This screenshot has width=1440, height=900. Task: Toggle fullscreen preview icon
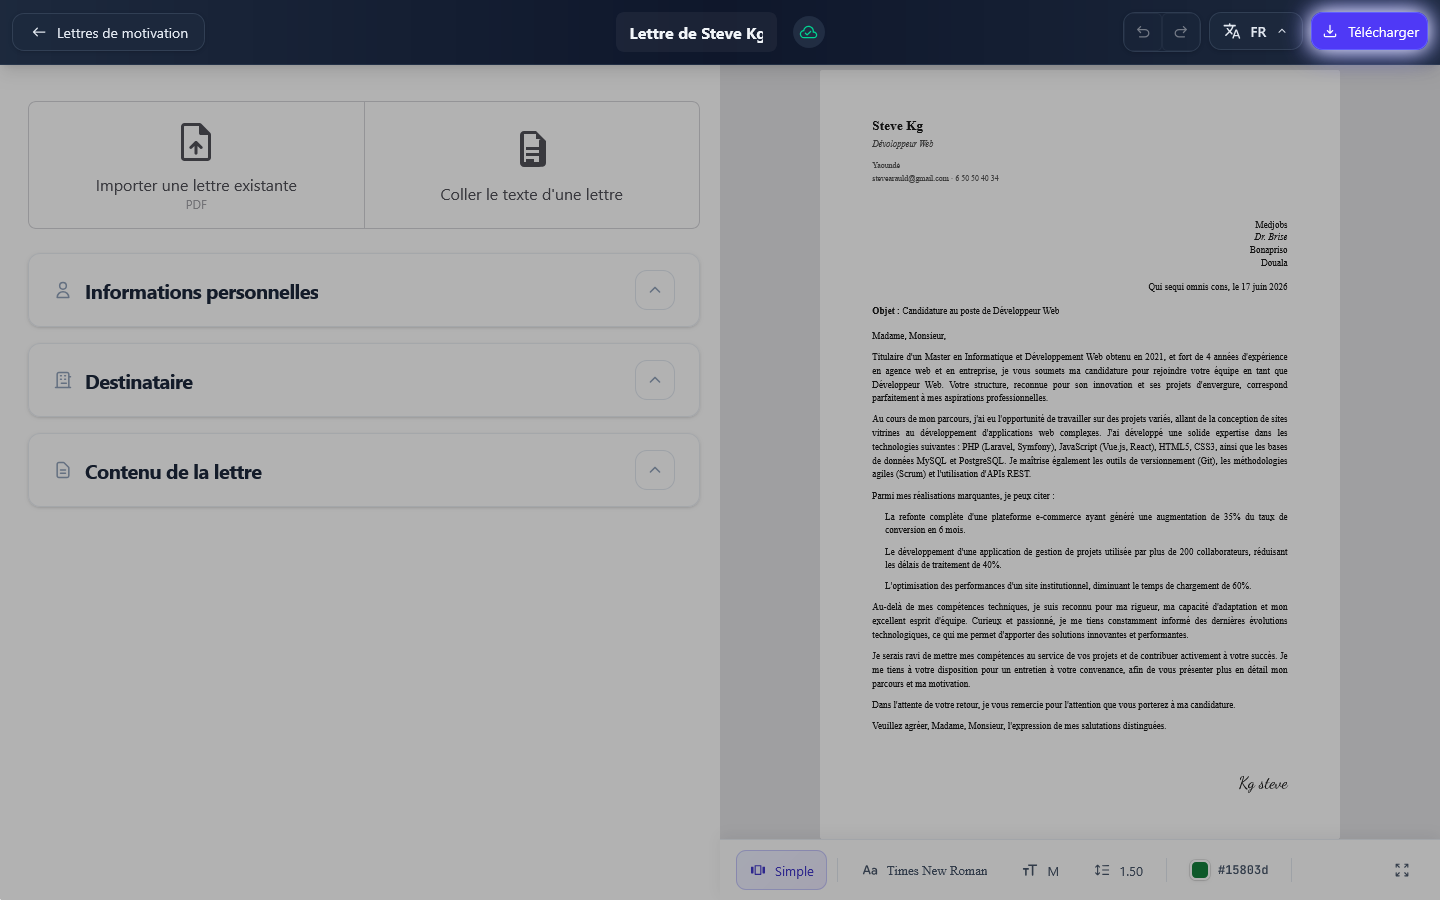tap(1402, 871)
